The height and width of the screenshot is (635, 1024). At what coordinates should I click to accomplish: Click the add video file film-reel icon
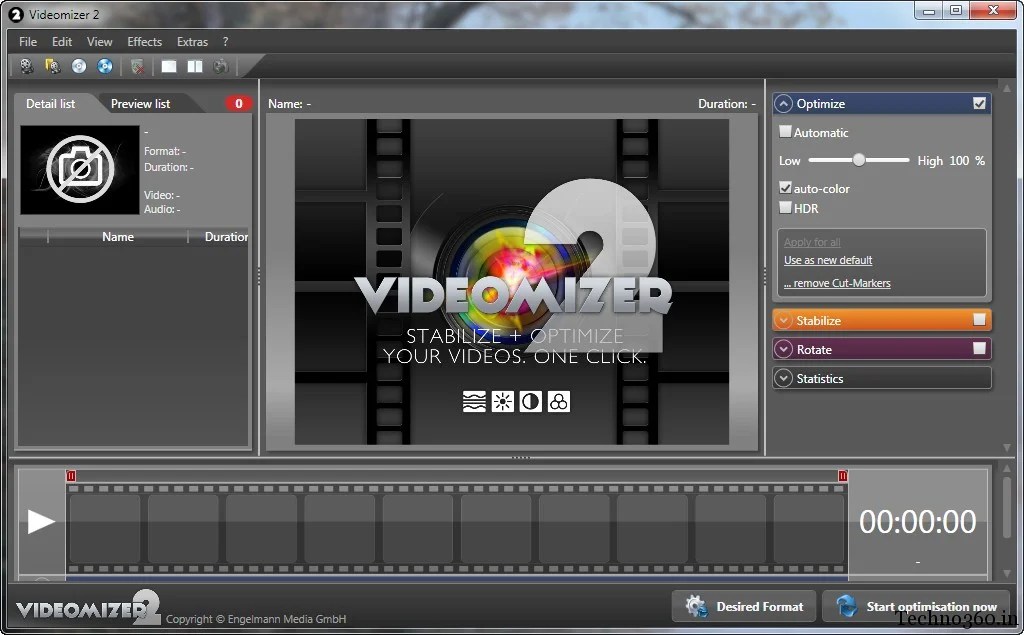(26, 66)
